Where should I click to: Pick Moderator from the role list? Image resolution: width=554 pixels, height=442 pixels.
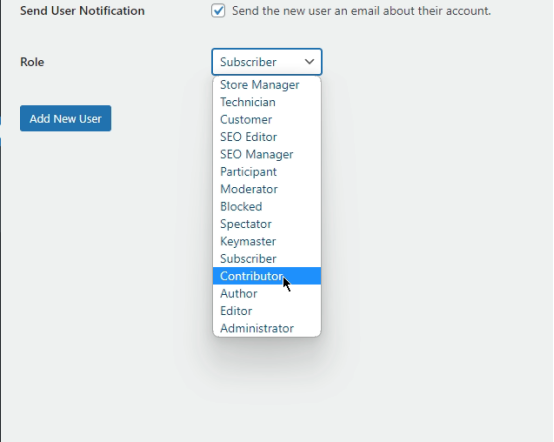pos(267,189)
